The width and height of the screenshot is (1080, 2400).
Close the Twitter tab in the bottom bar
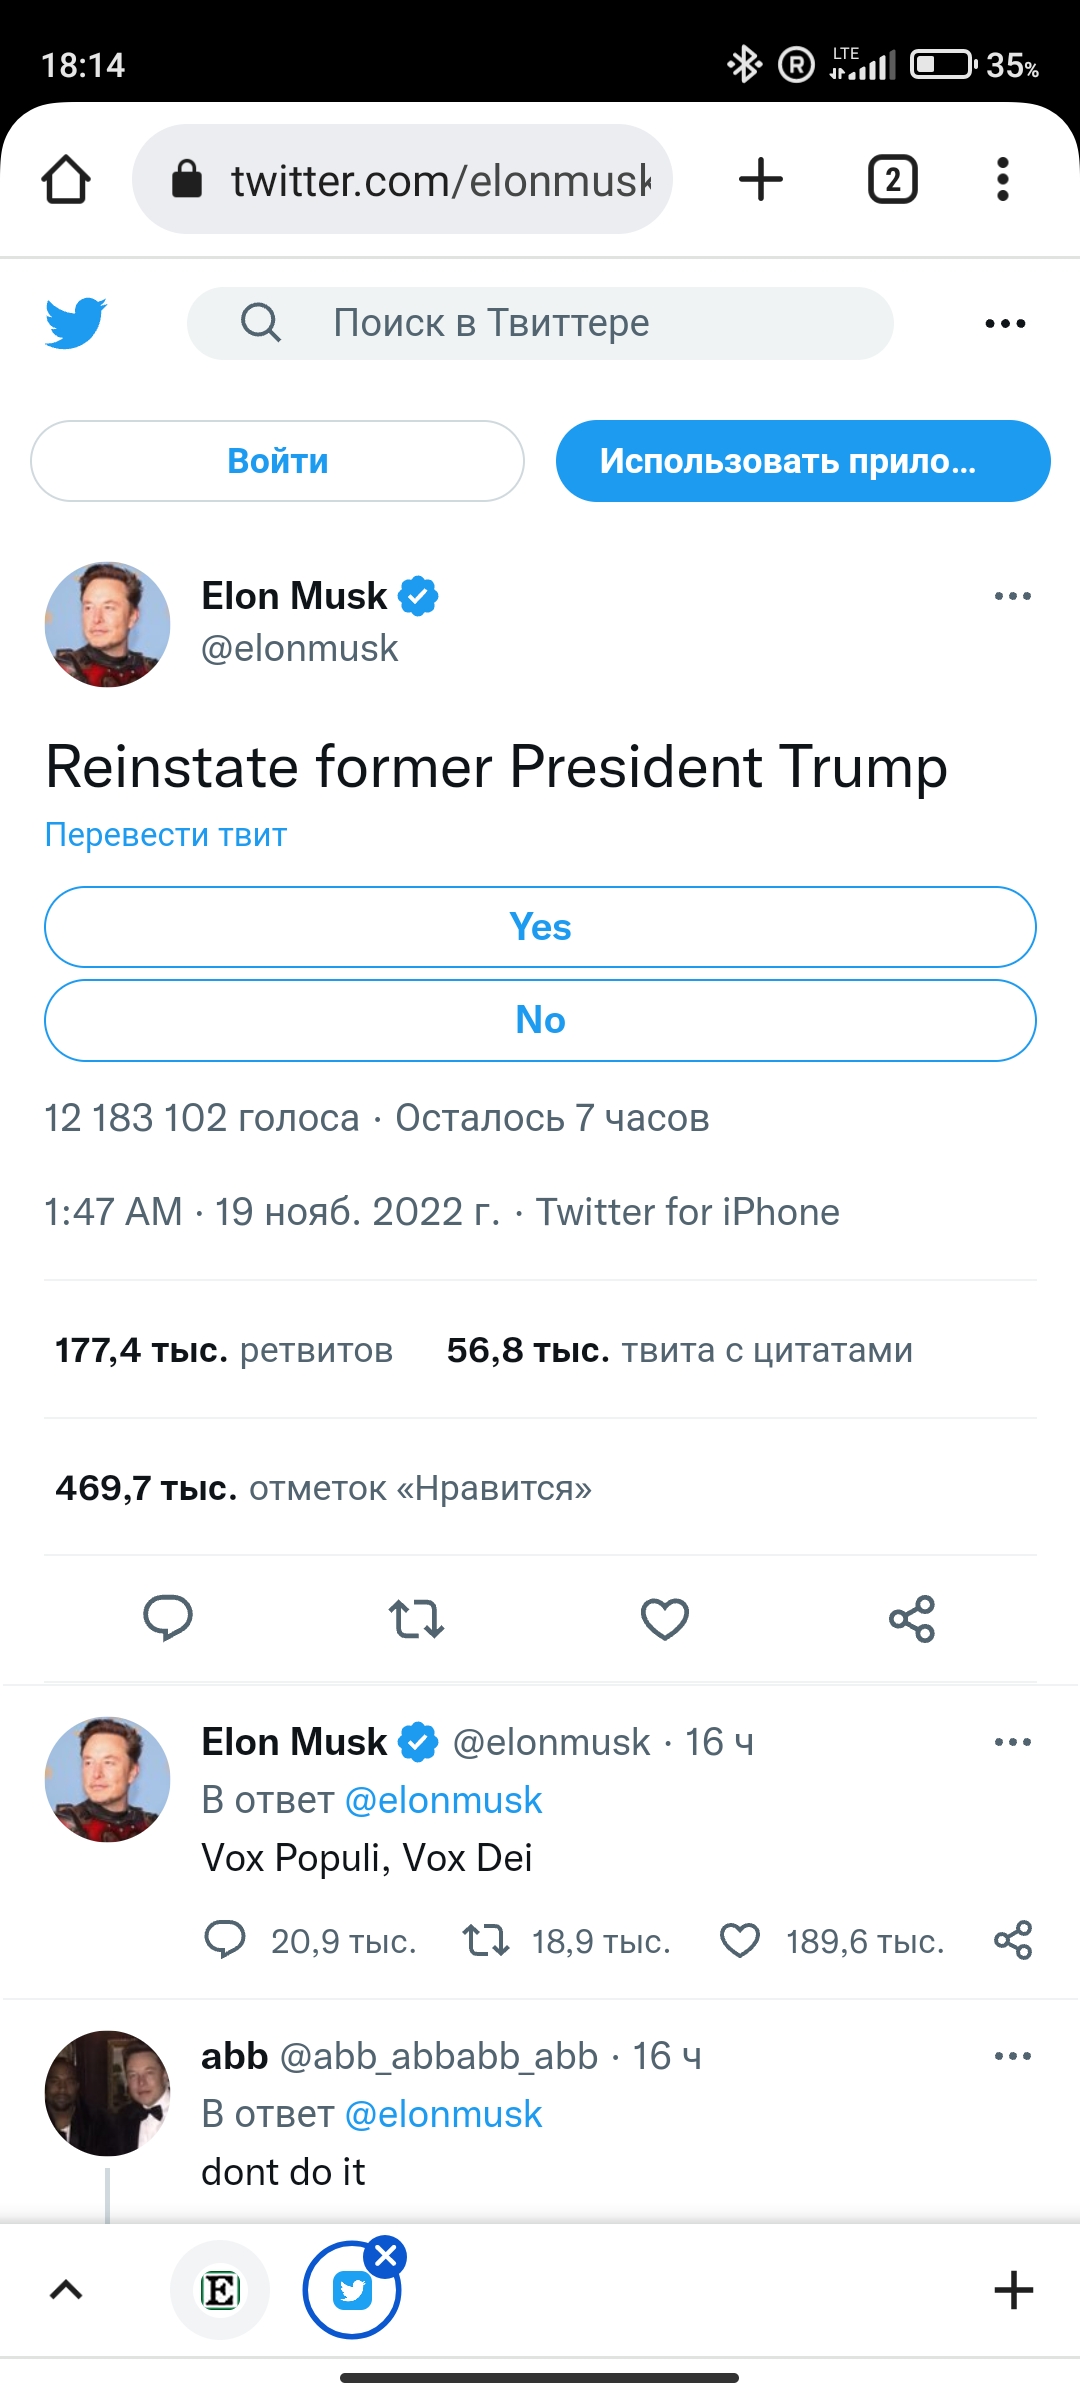tap(386, 2257)
